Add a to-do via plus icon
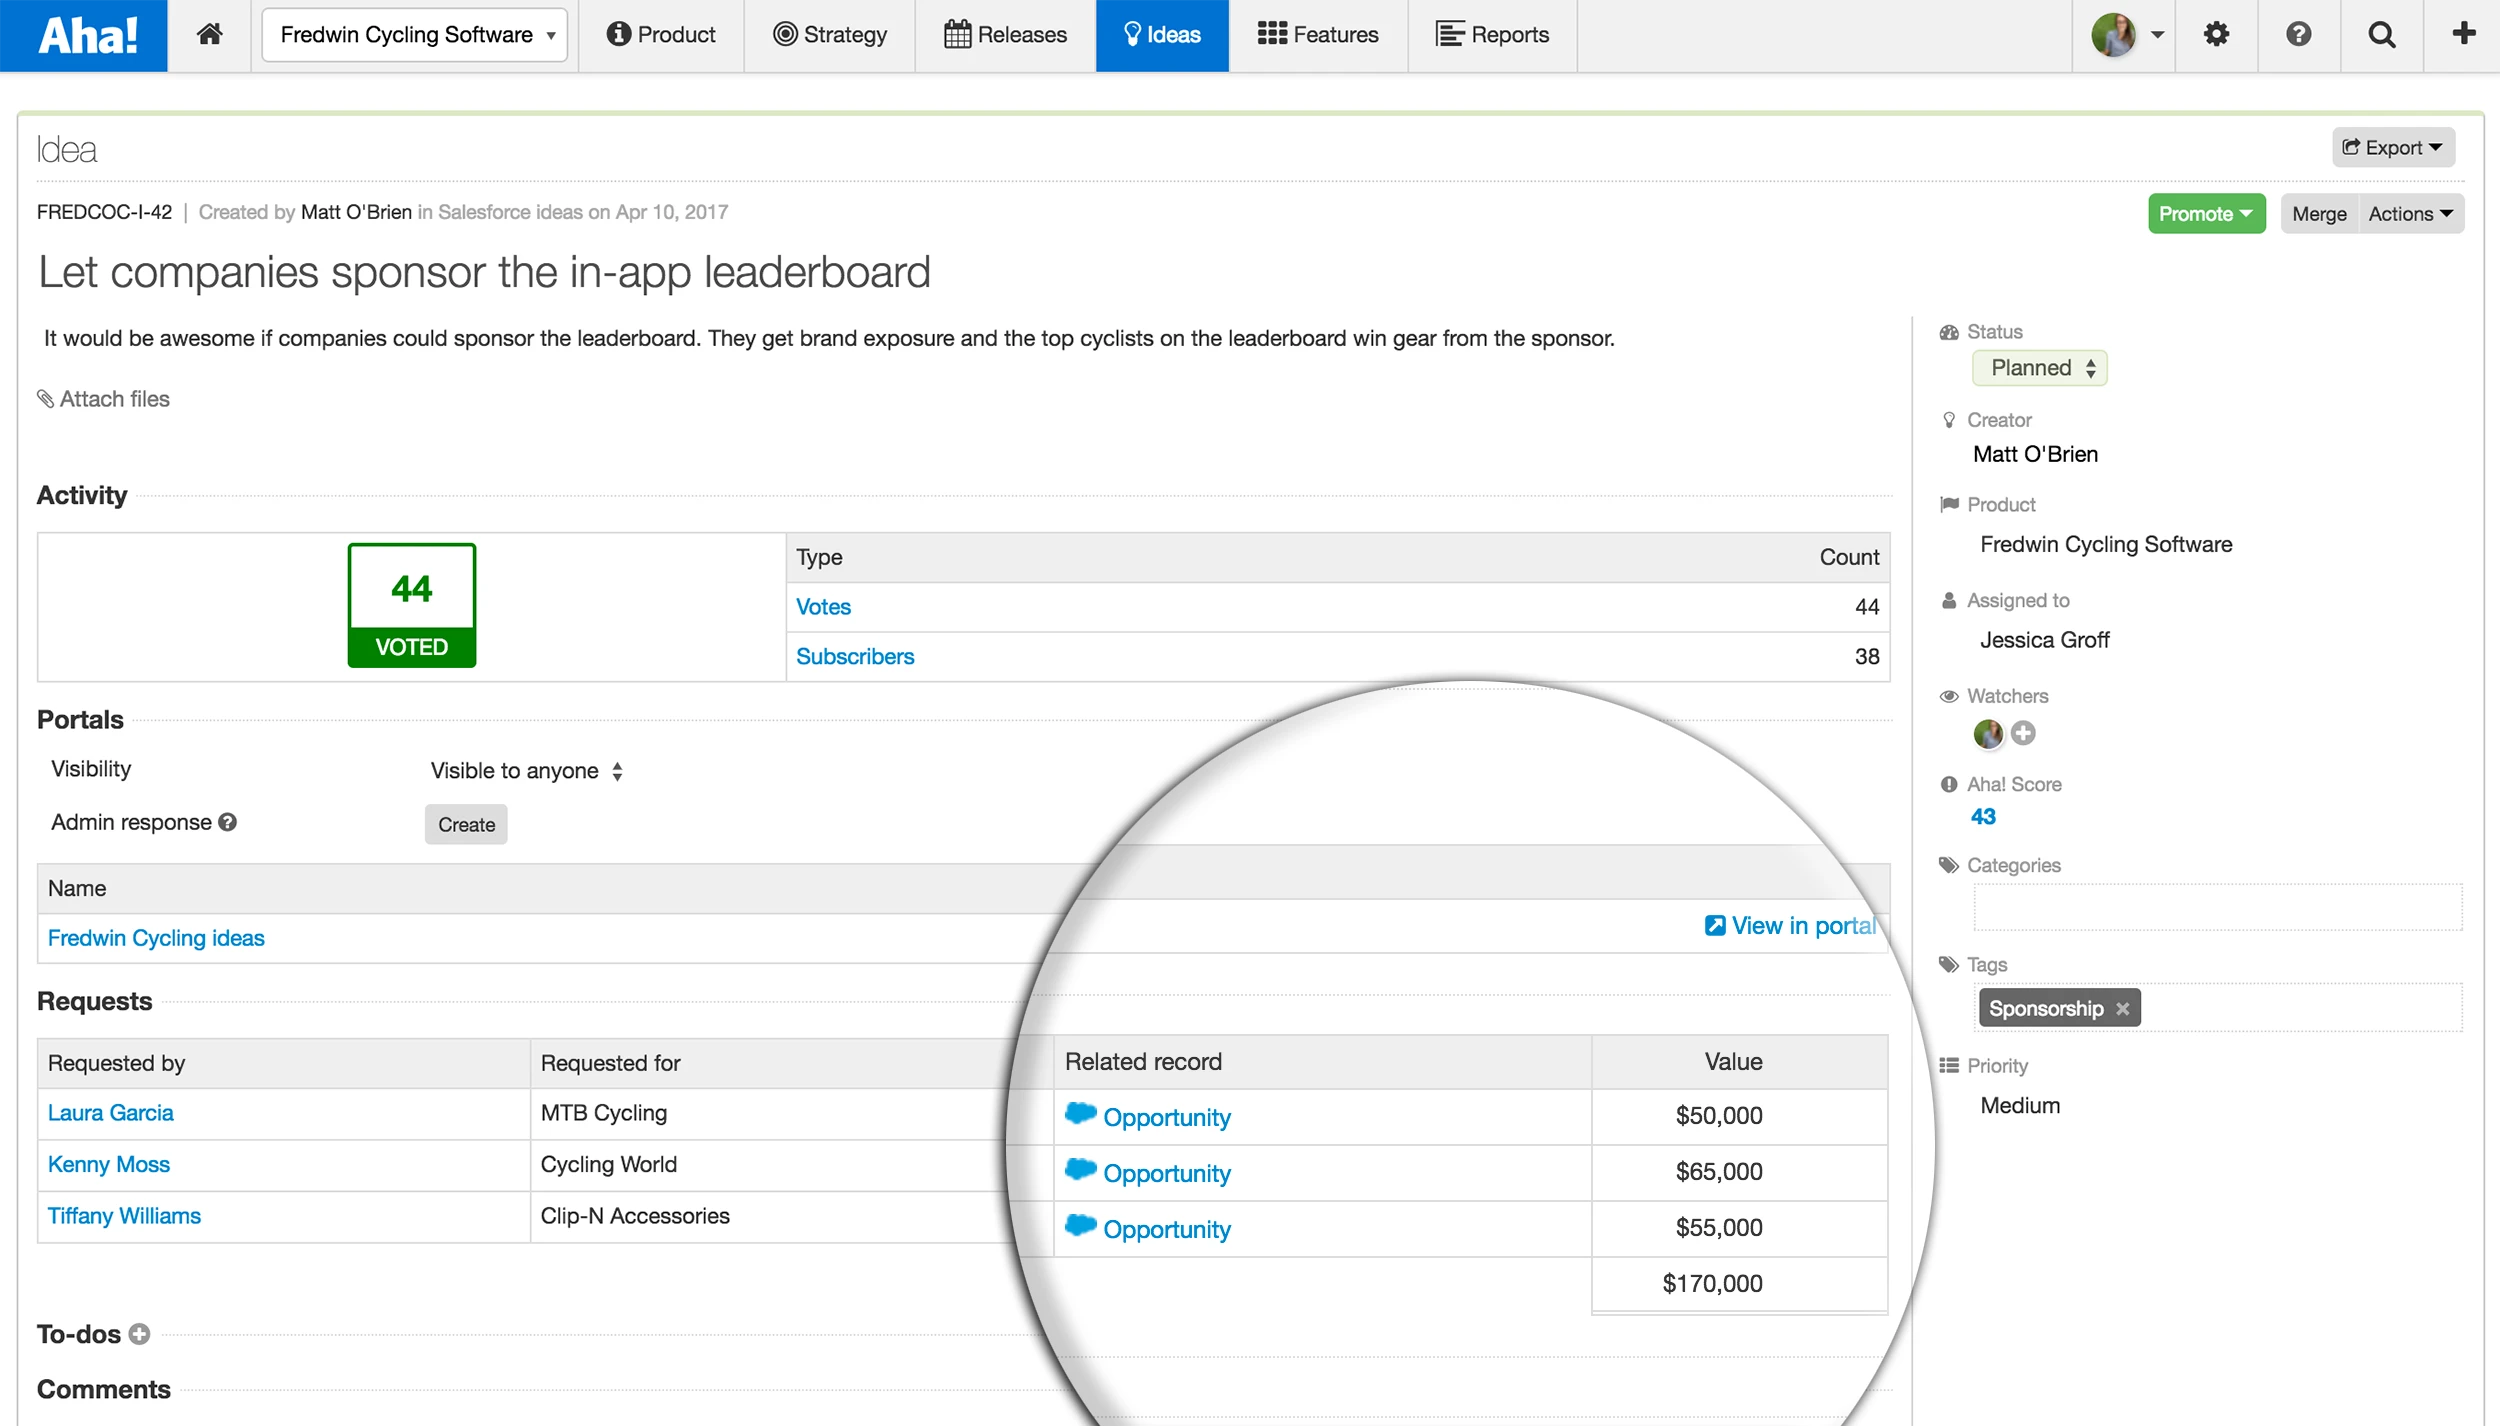 [140, 1334]
